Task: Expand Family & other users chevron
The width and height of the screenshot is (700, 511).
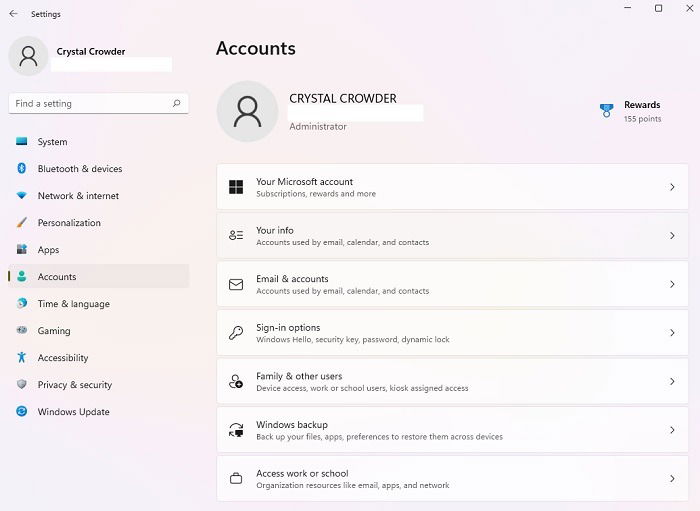Action: point(672,382)
